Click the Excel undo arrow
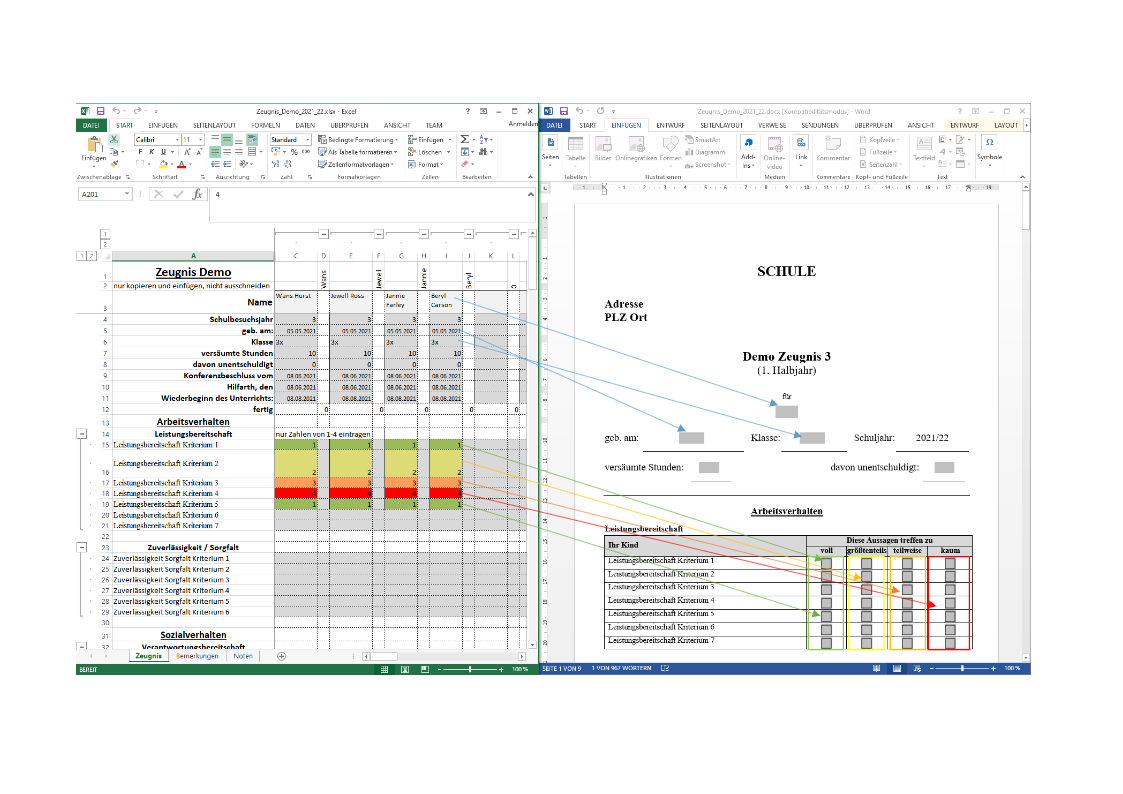 tap(116, 111)
